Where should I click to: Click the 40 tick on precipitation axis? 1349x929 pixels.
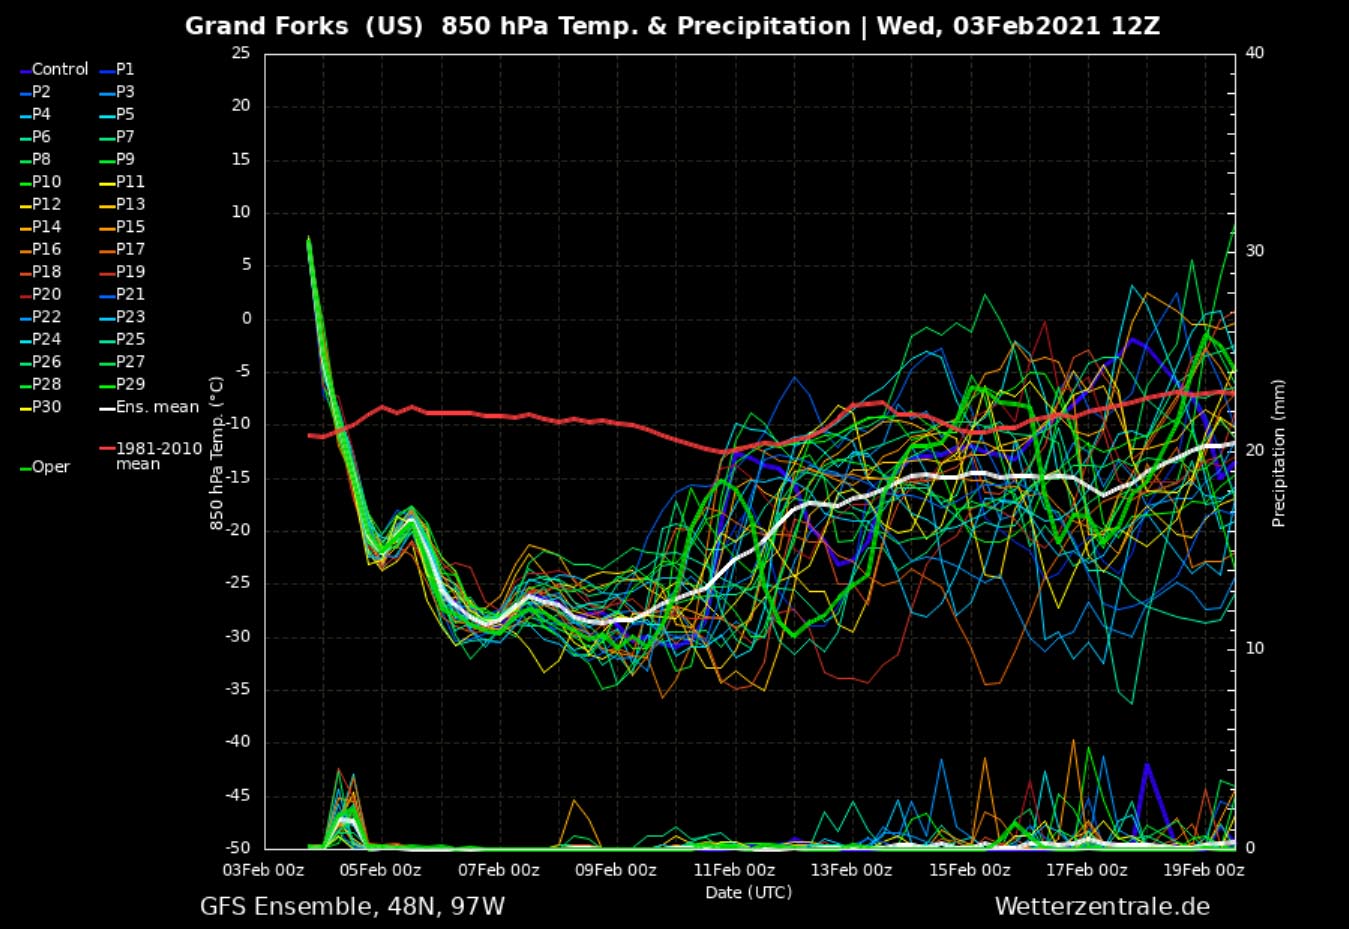pyautogui.click(x=1254, y=53)
